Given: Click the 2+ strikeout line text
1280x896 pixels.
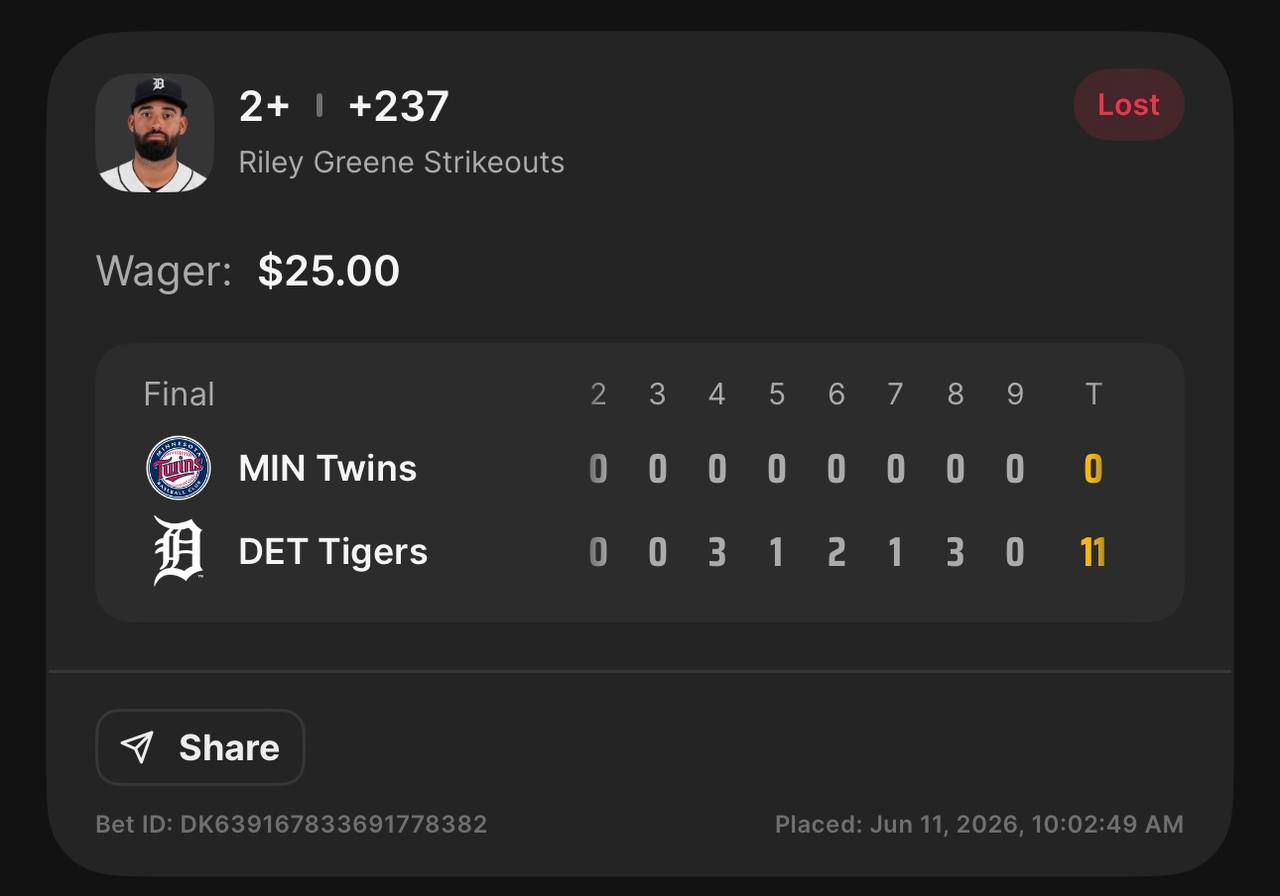Looking at the screenshot, I should [x=264, y=106].
